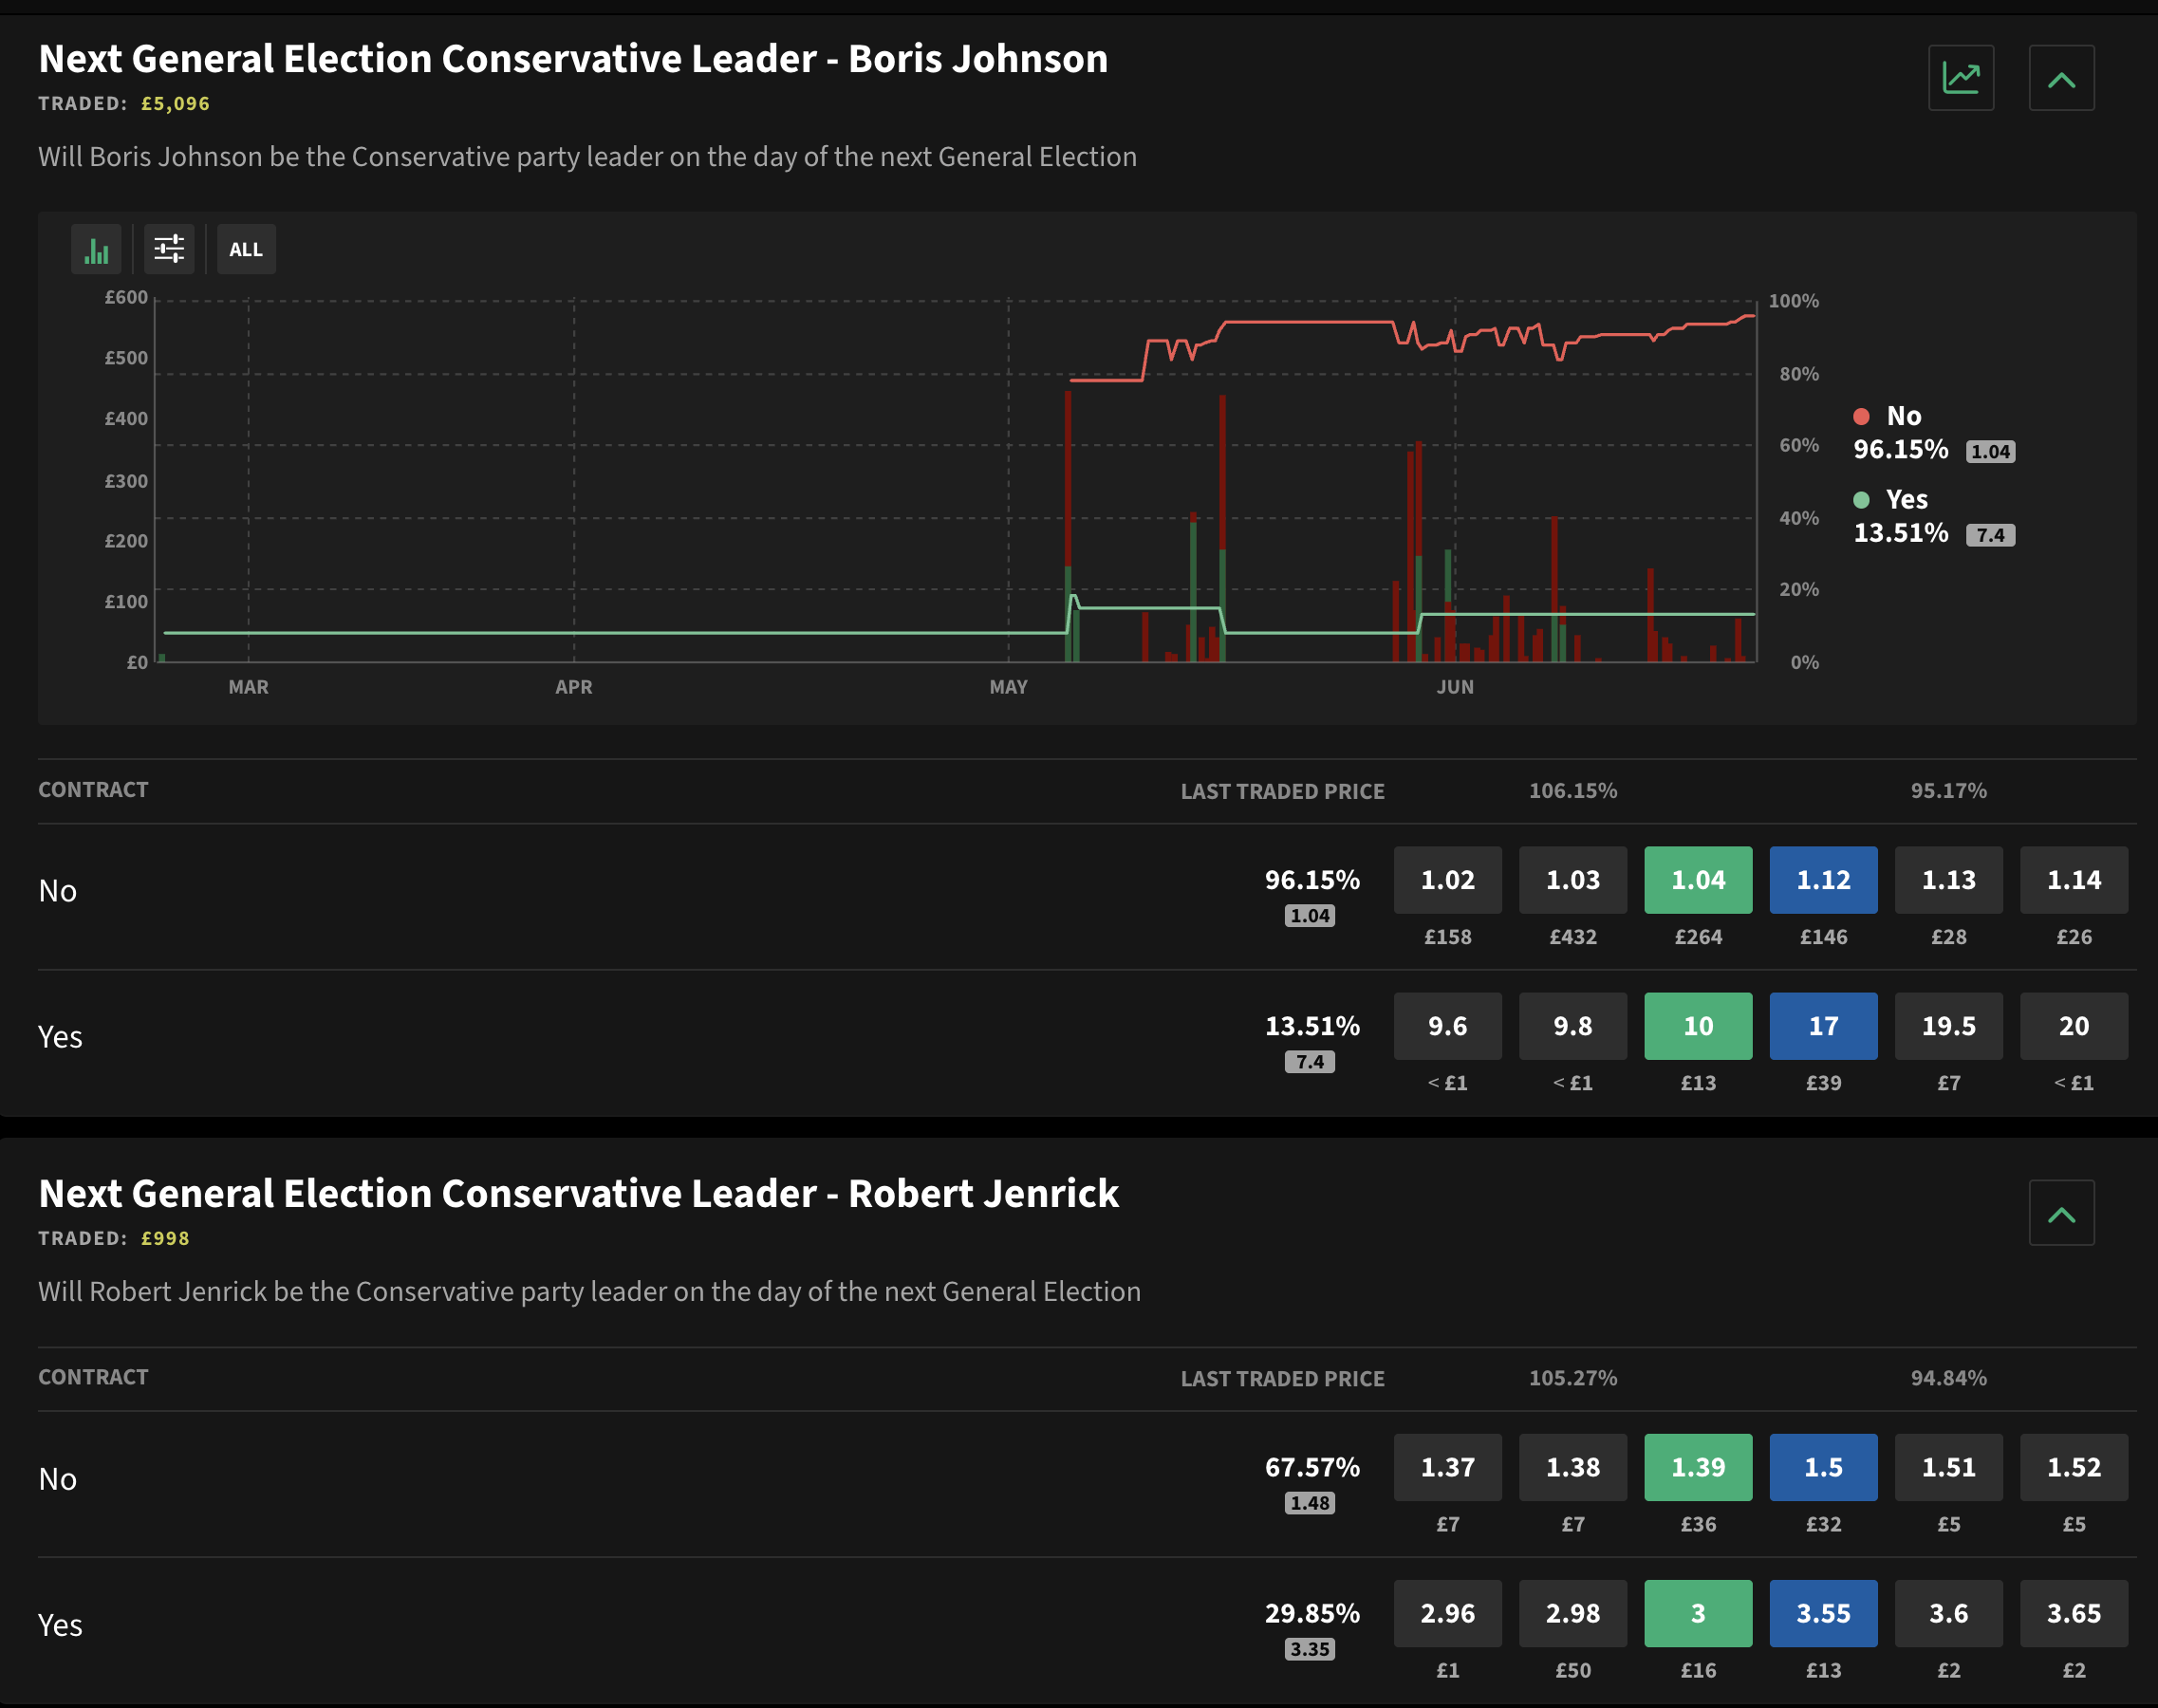This screenshot has width=2158, height=1708.
Task: Click the APR marker on chart axis
Action: point(574,687)
